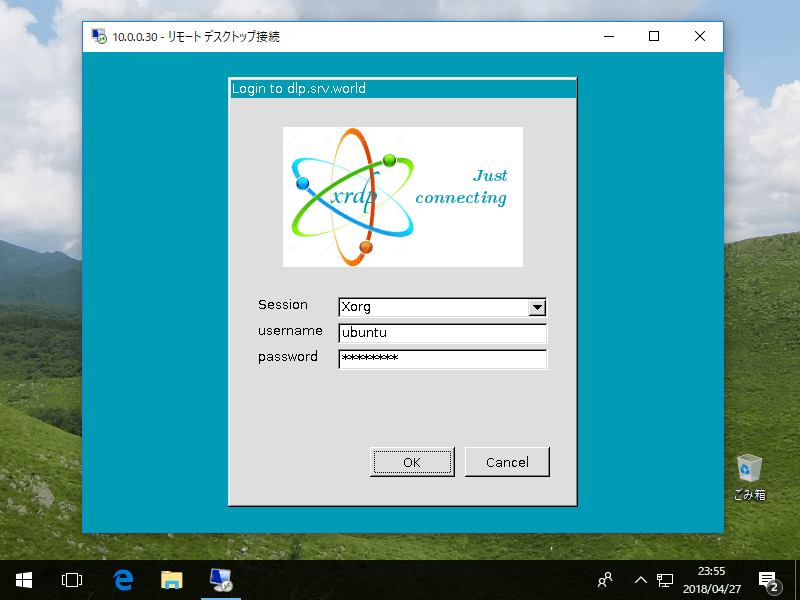Click OK to log in to xrdp
The height and width of the screenshot is (600, 800).
click(x=412, y=462)
